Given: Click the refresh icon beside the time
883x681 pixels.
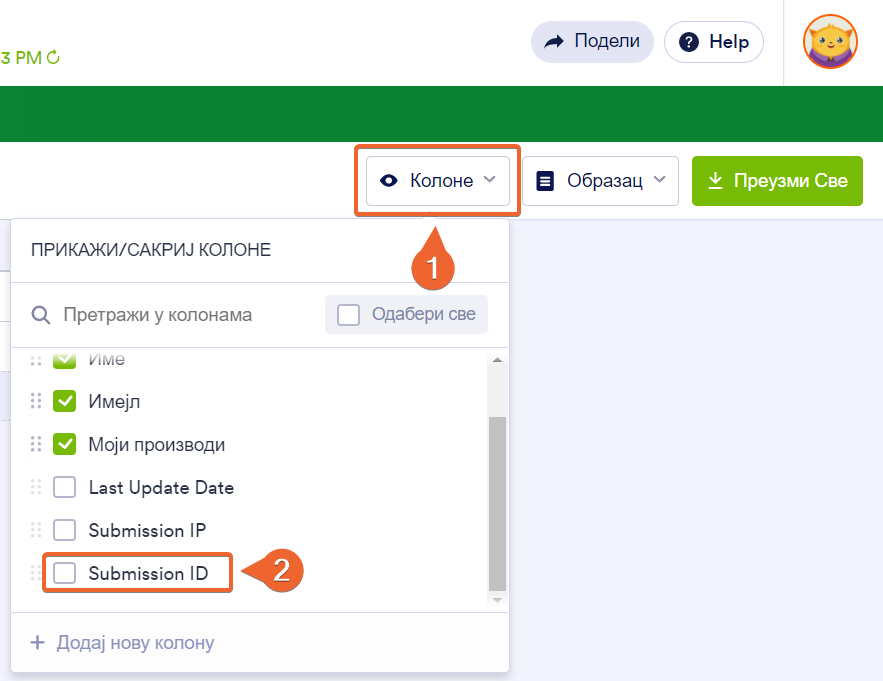Looking at the screenshot, I should click(x=53, y=58).
